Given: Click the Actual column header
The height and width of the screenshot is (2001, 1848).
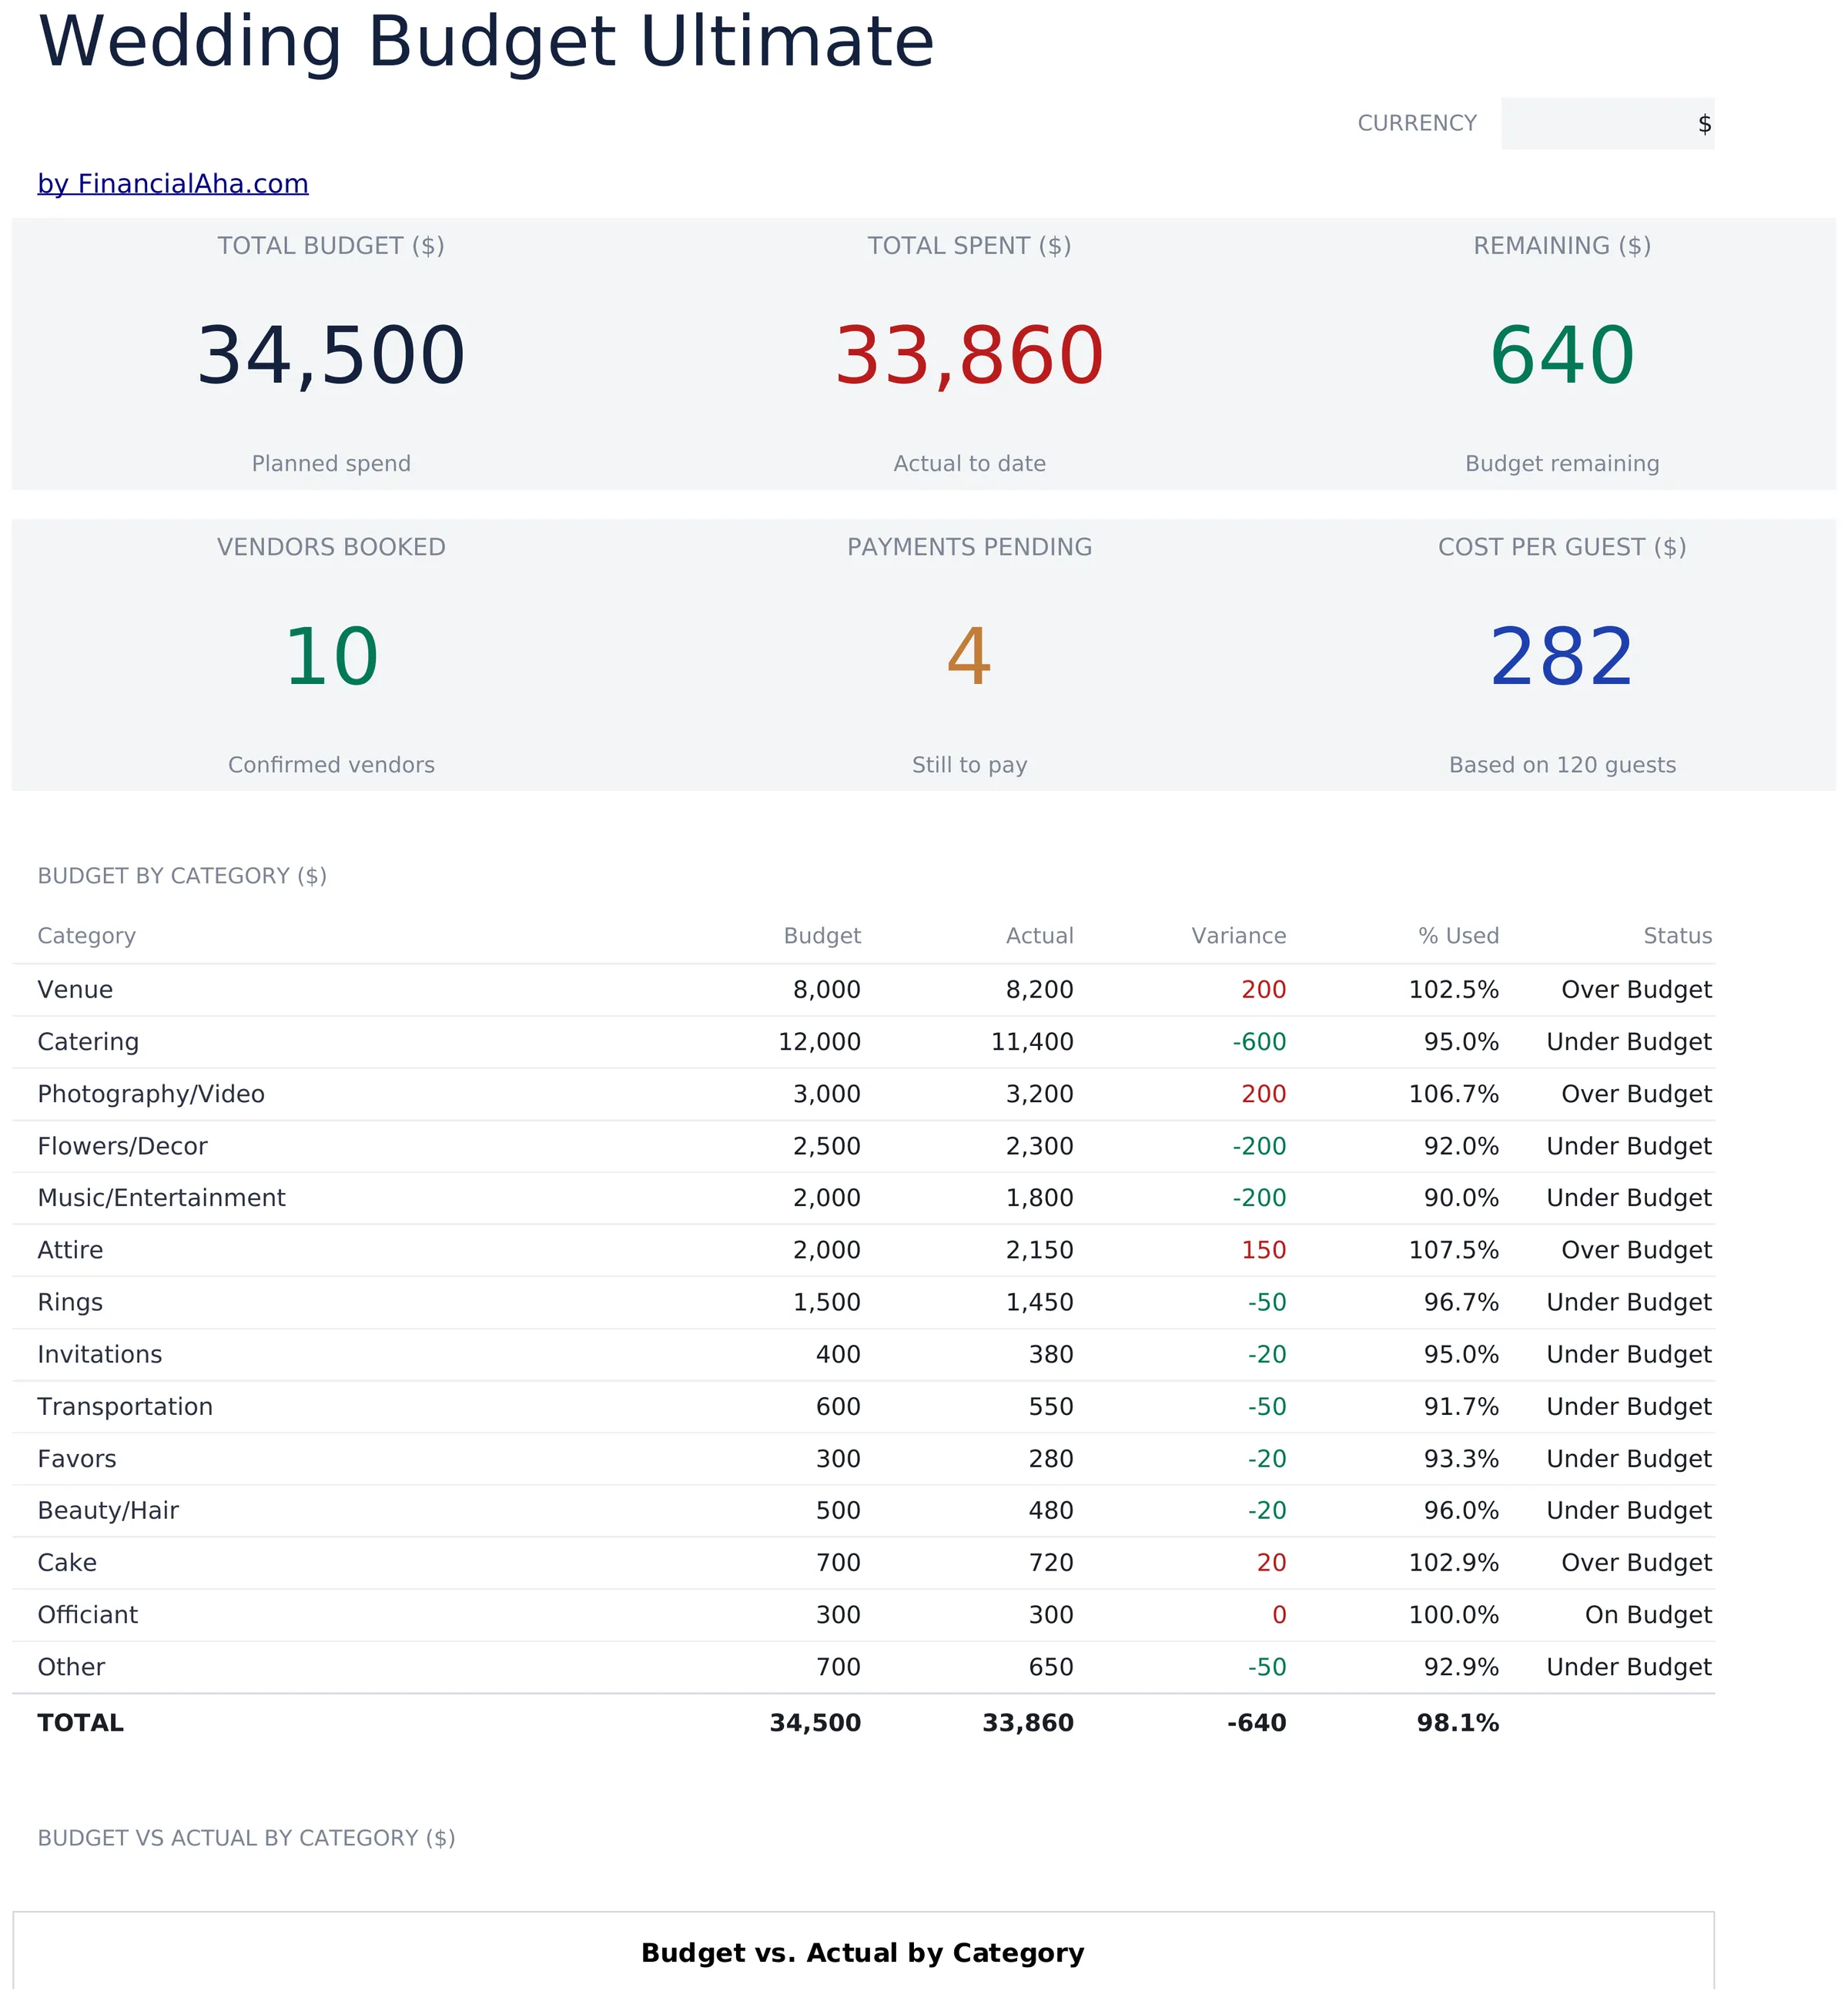Looking at the screenshot, I should pyautogui.click(x=1039, y=936).
